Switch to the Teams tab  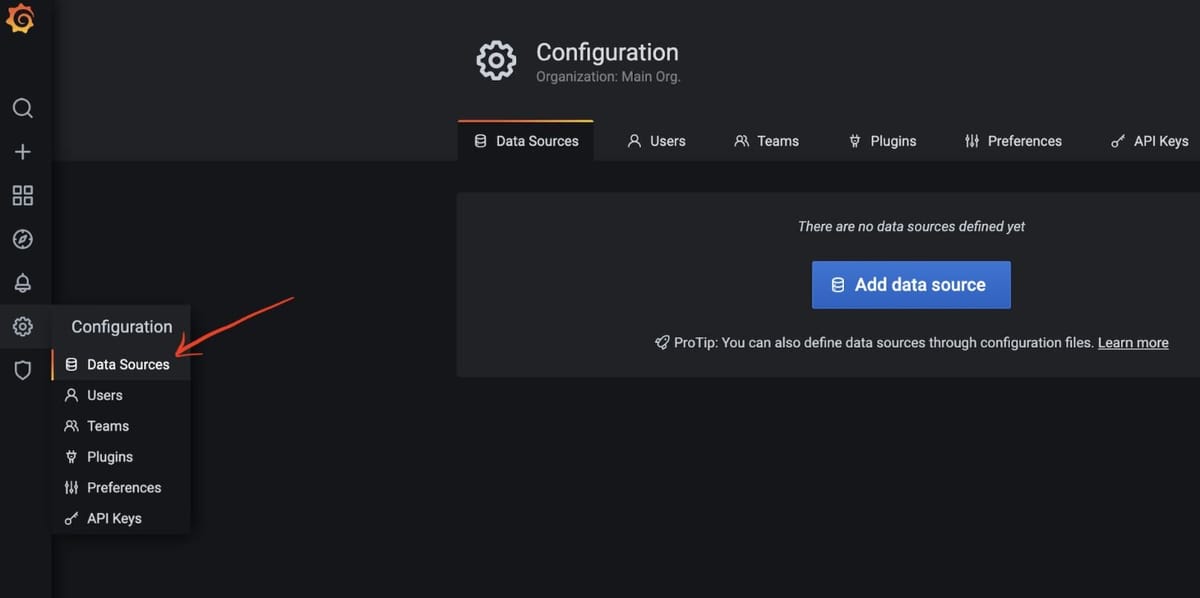[x=767, y=141]
